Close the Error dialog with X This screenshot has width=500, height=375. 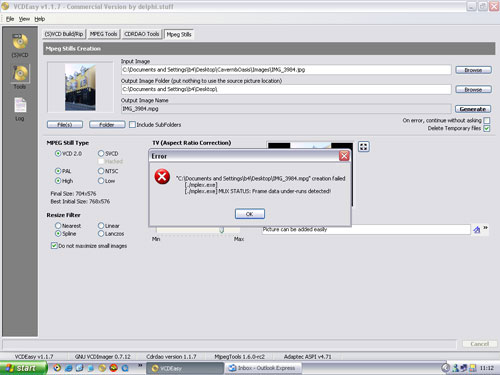(344, 156)
